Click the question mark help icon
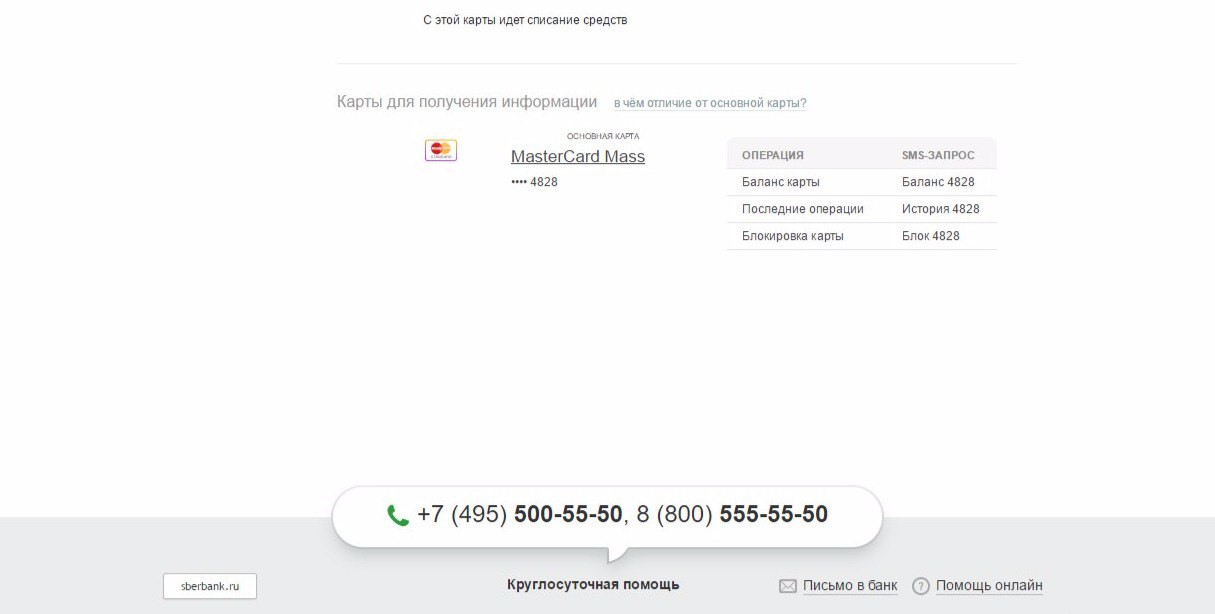1215x614 pixels. (x=921, y=586)
